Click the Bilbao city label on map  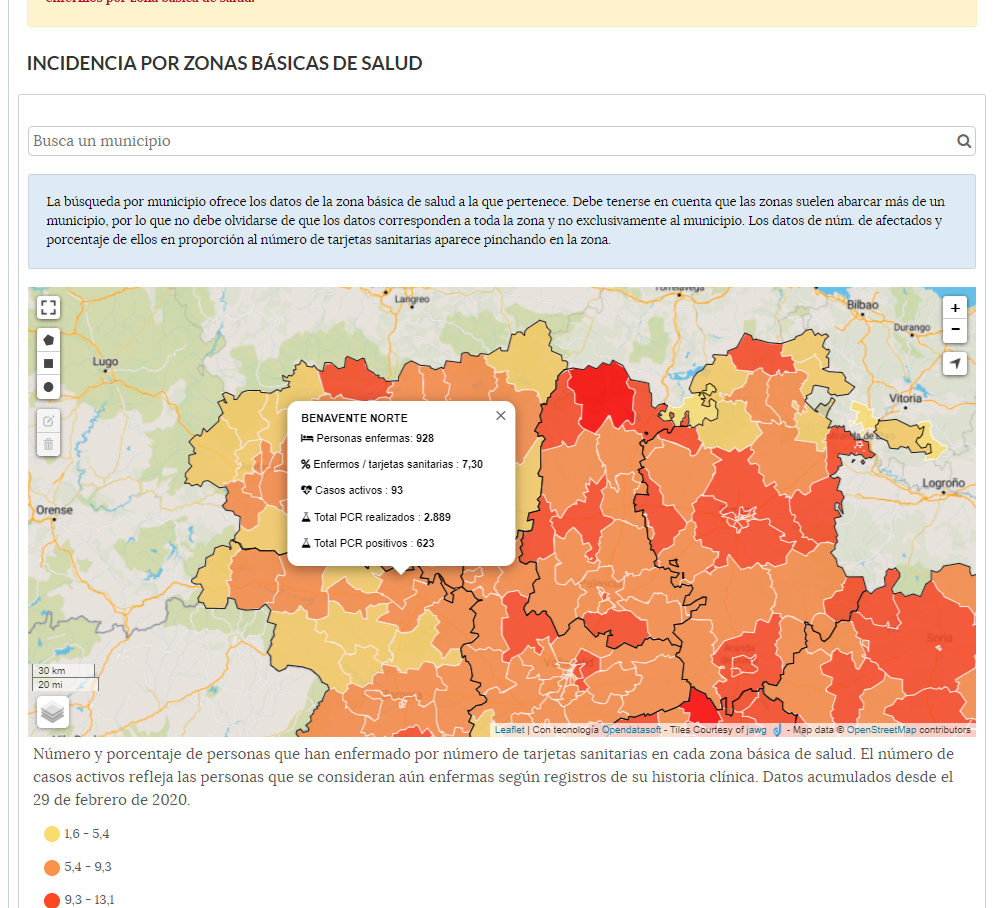coord(862,305)
